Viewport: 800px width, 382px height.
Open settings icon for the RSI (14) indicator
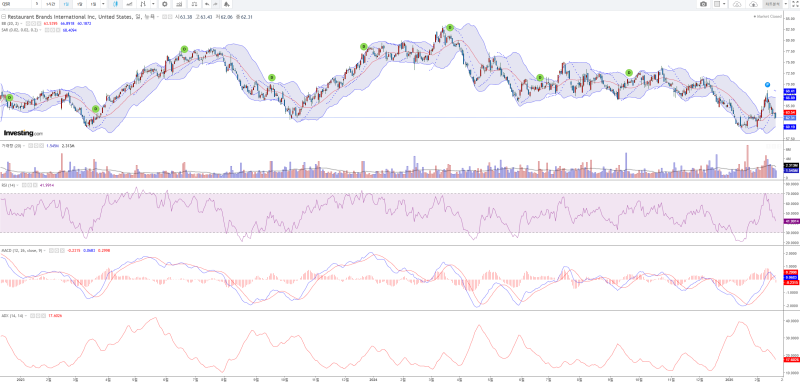(29, 185)
